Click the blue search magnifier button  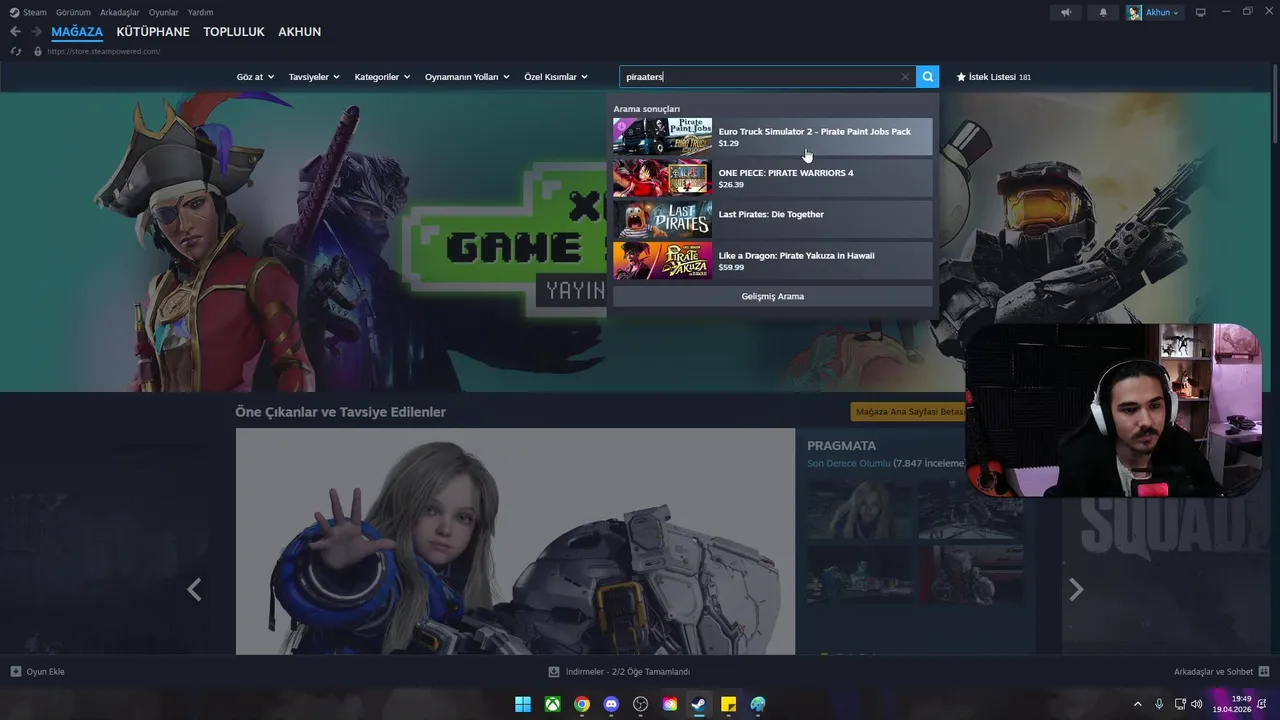(x=928, y=77)
